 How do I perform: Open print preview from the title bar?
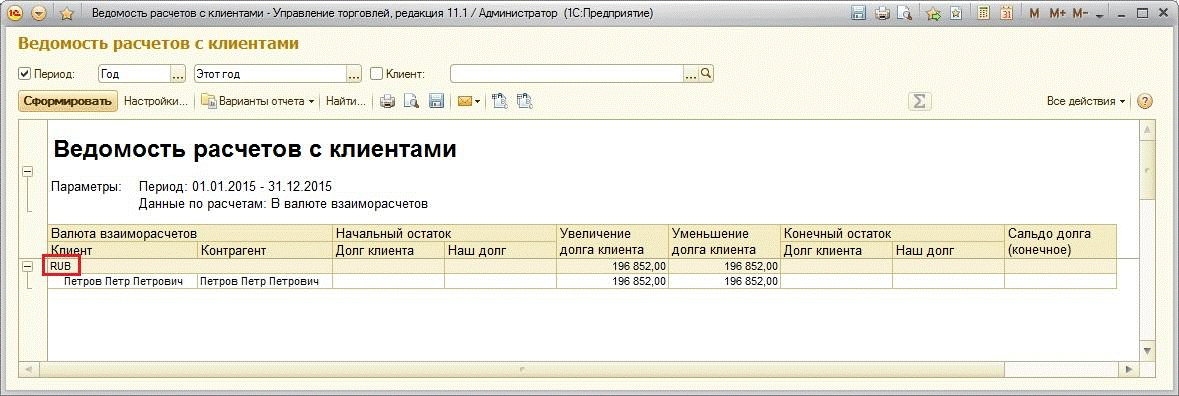pos(906,14)
